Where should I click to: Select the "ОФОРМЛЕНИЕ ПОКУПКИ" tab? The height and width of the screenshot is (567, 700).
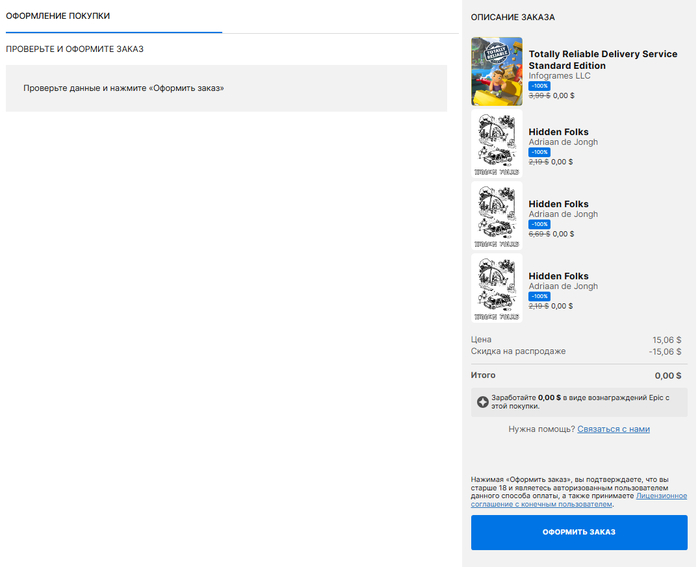tap(58, 17)
